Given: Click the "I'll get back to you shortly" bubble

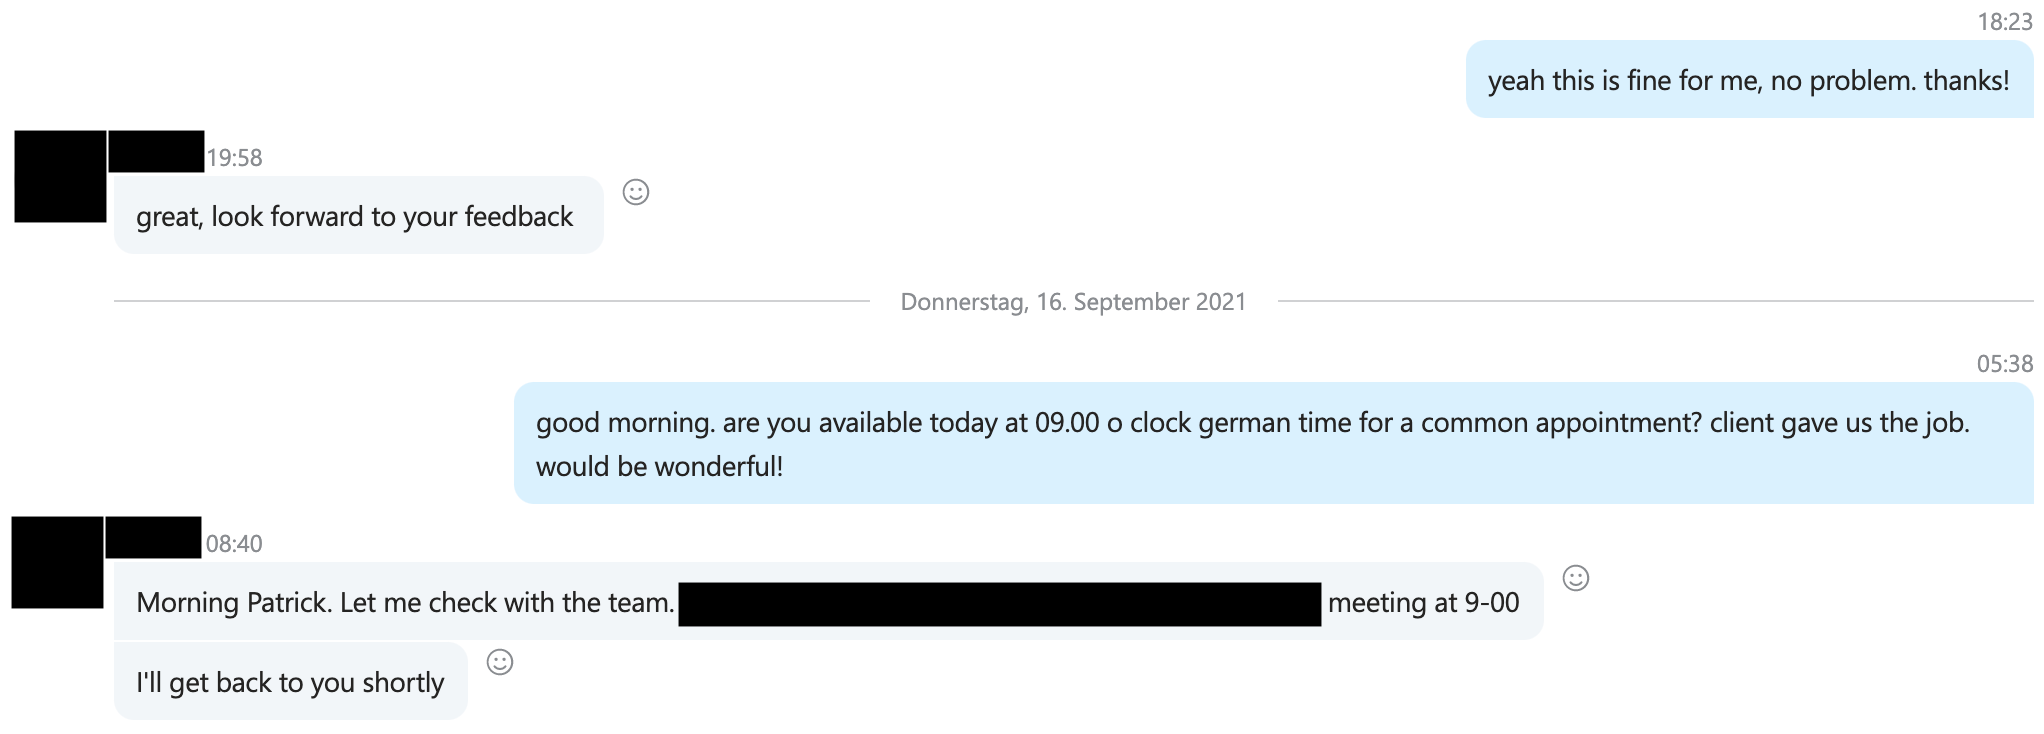Looking at the screenshot, I should pos(290,683).
